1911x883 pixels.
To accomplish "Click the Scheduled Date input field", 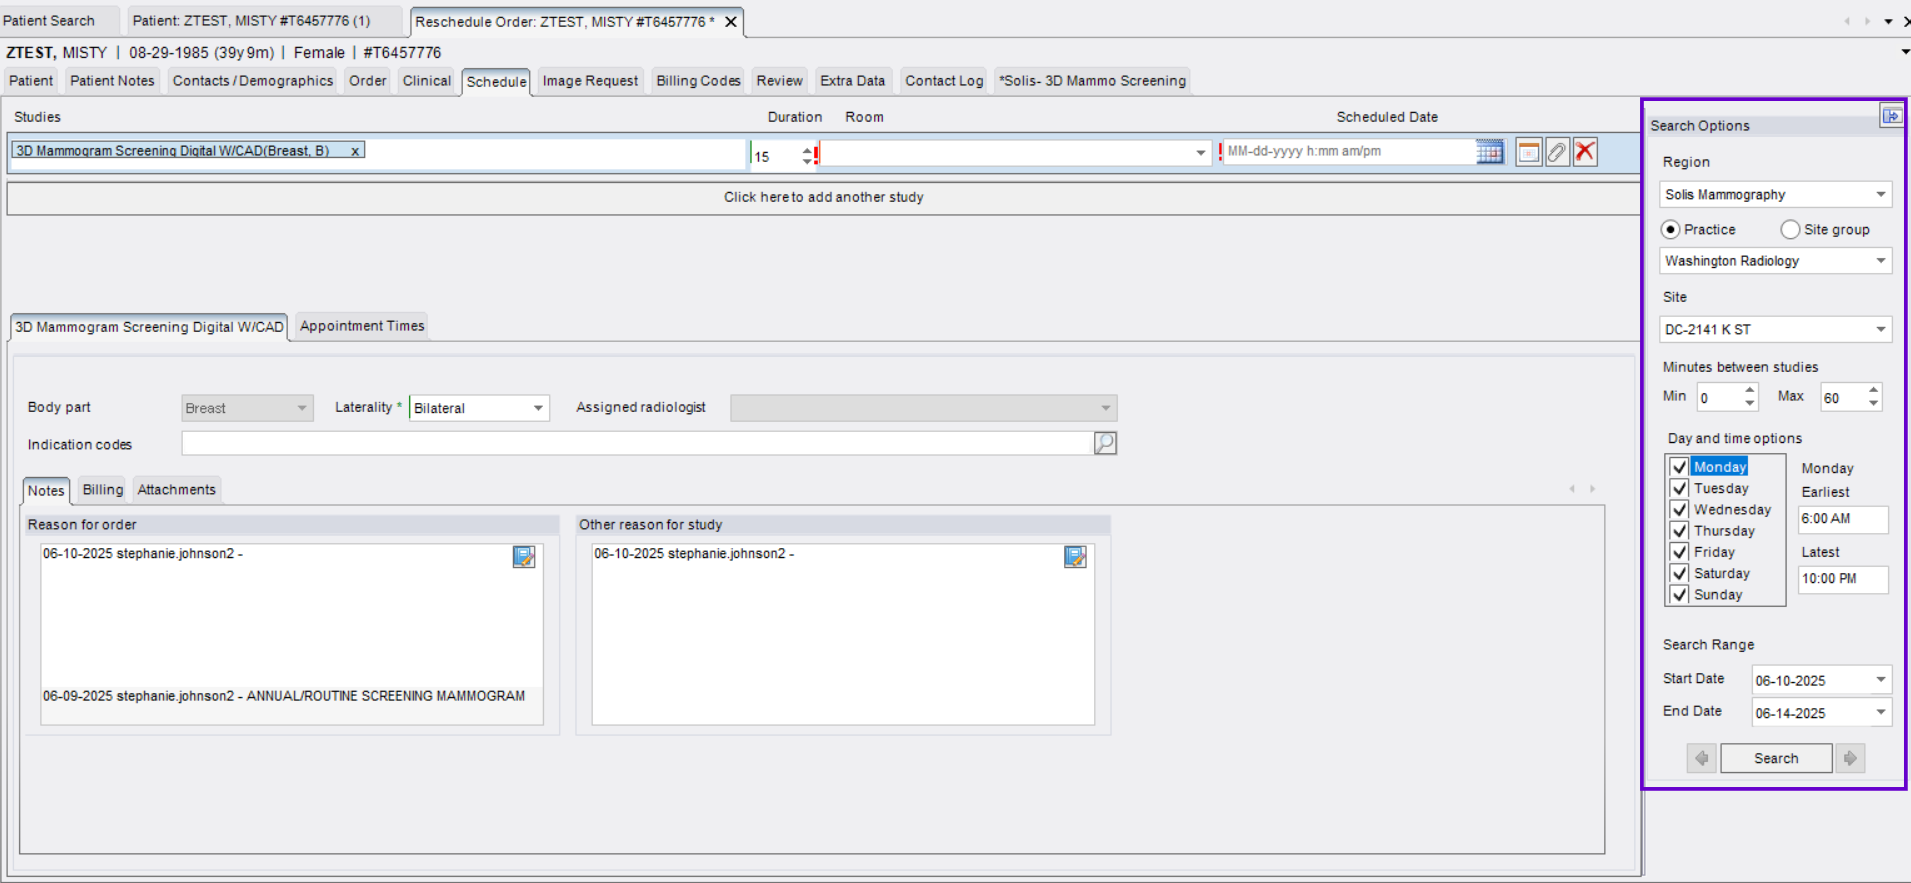I will 1350,152.
